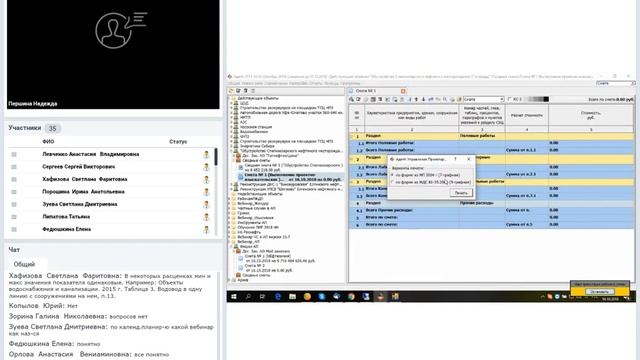
Task: Click the speaker avatar video thumbnail
Action: tap(113, 54)
